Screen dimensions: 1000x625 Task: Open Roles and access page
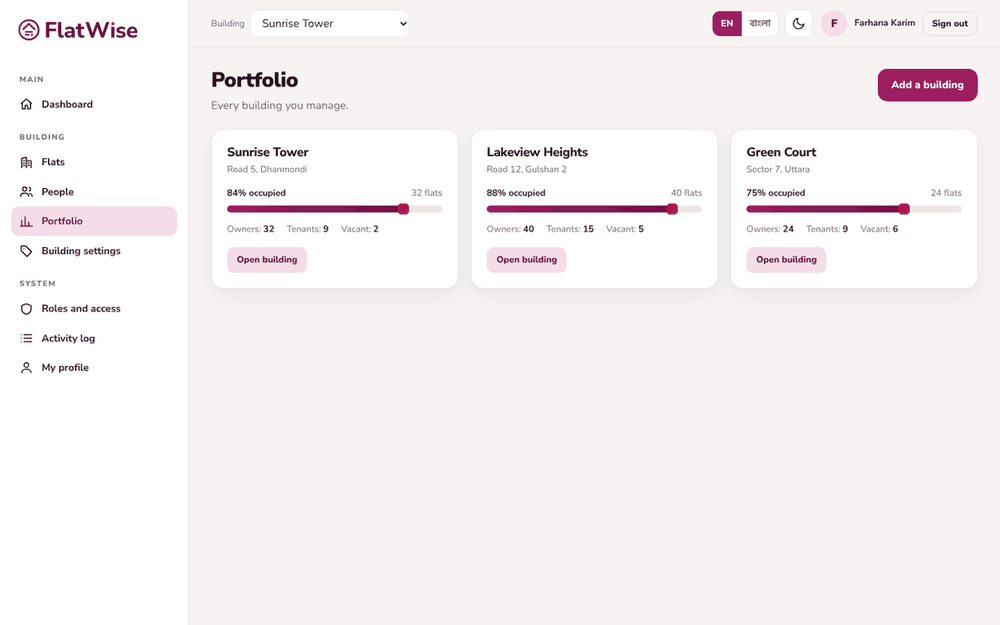click(94, 309)
